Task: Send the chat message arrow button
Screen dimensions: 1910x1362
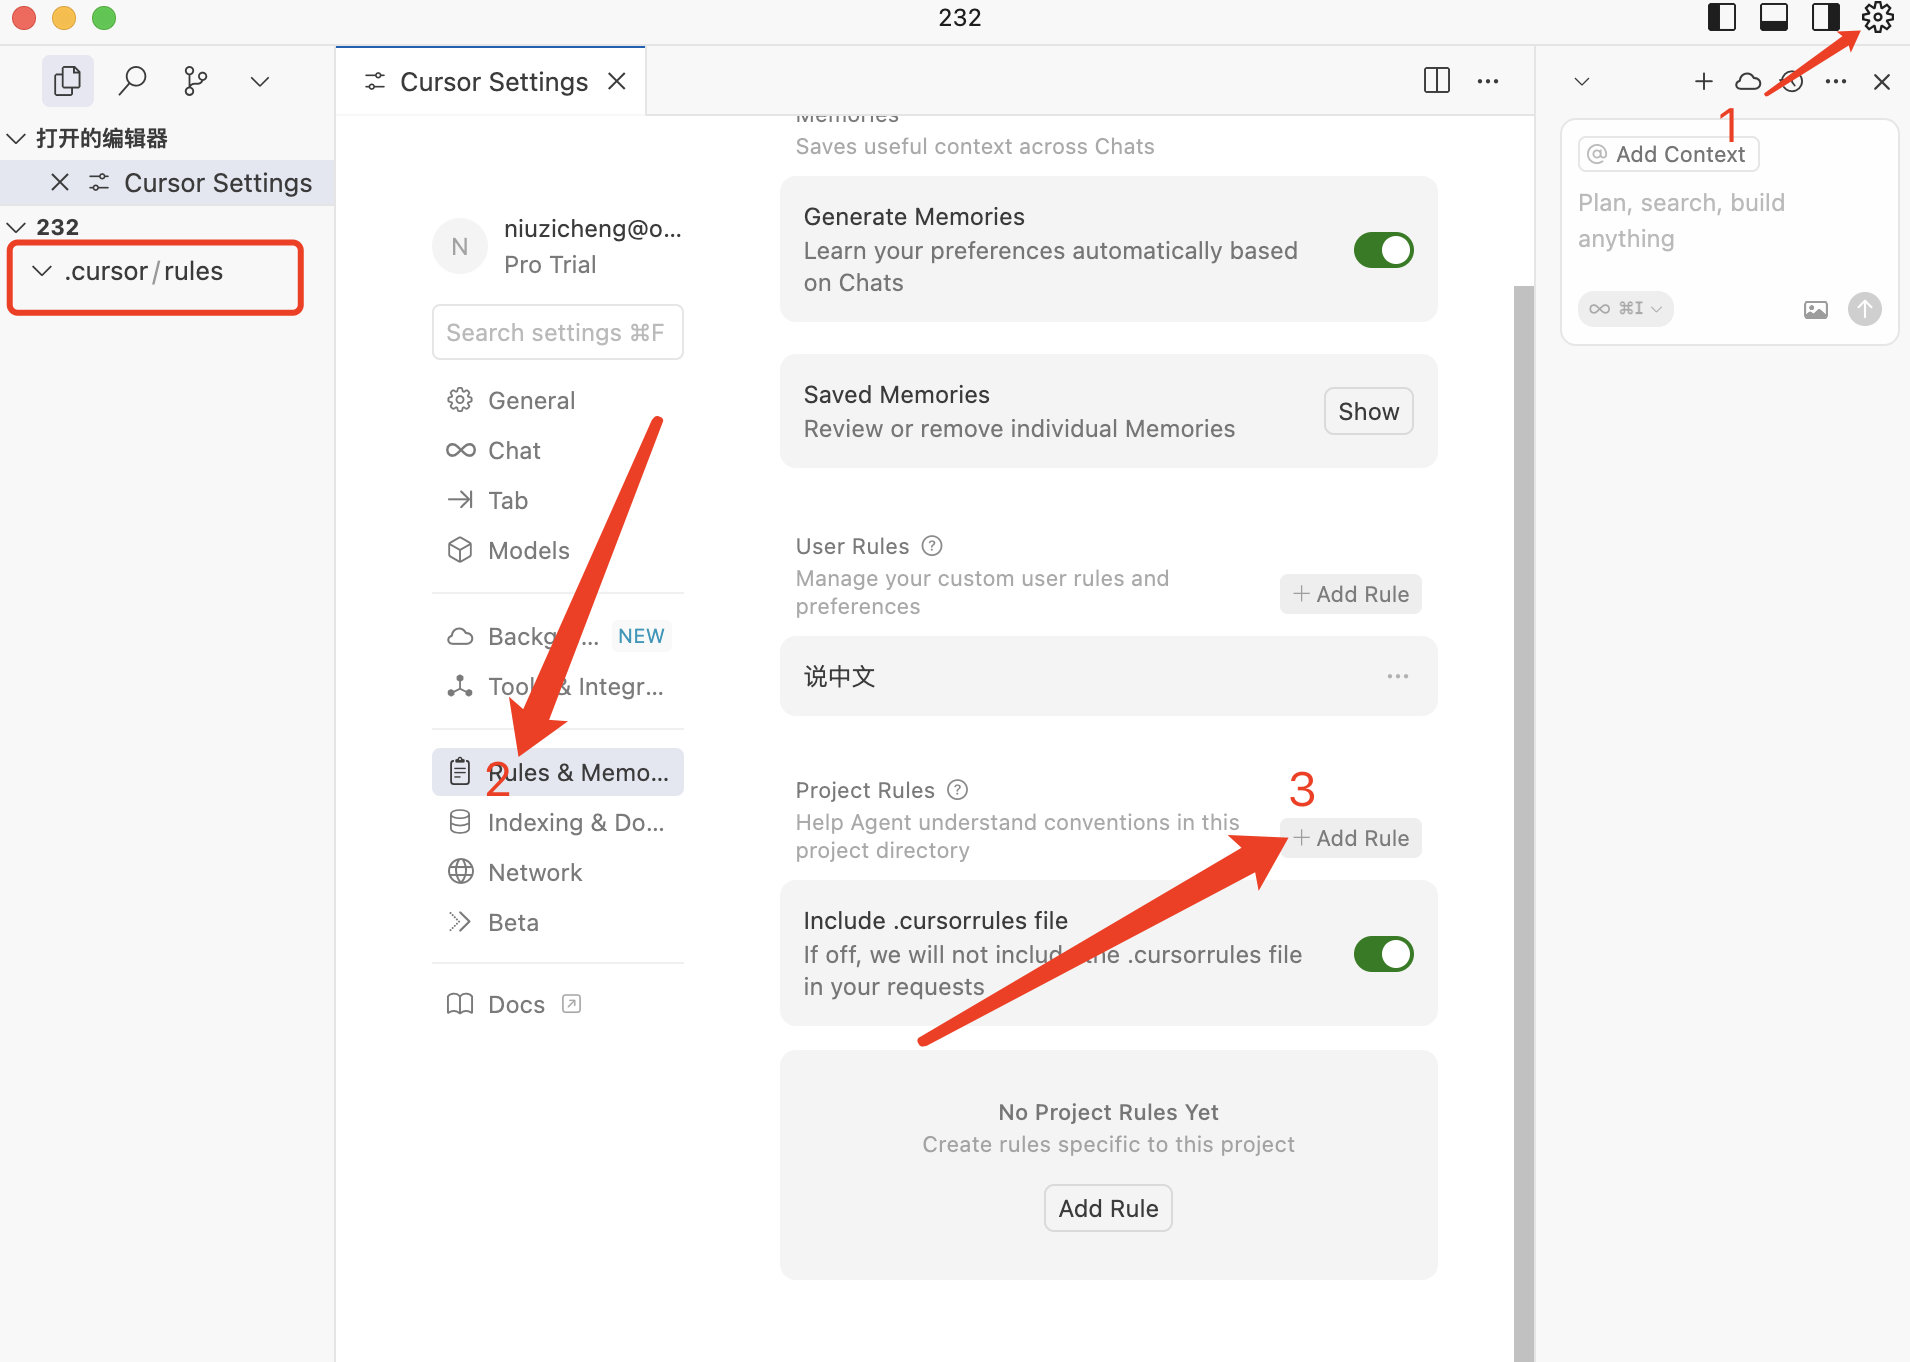Action: click(1864, 309)
